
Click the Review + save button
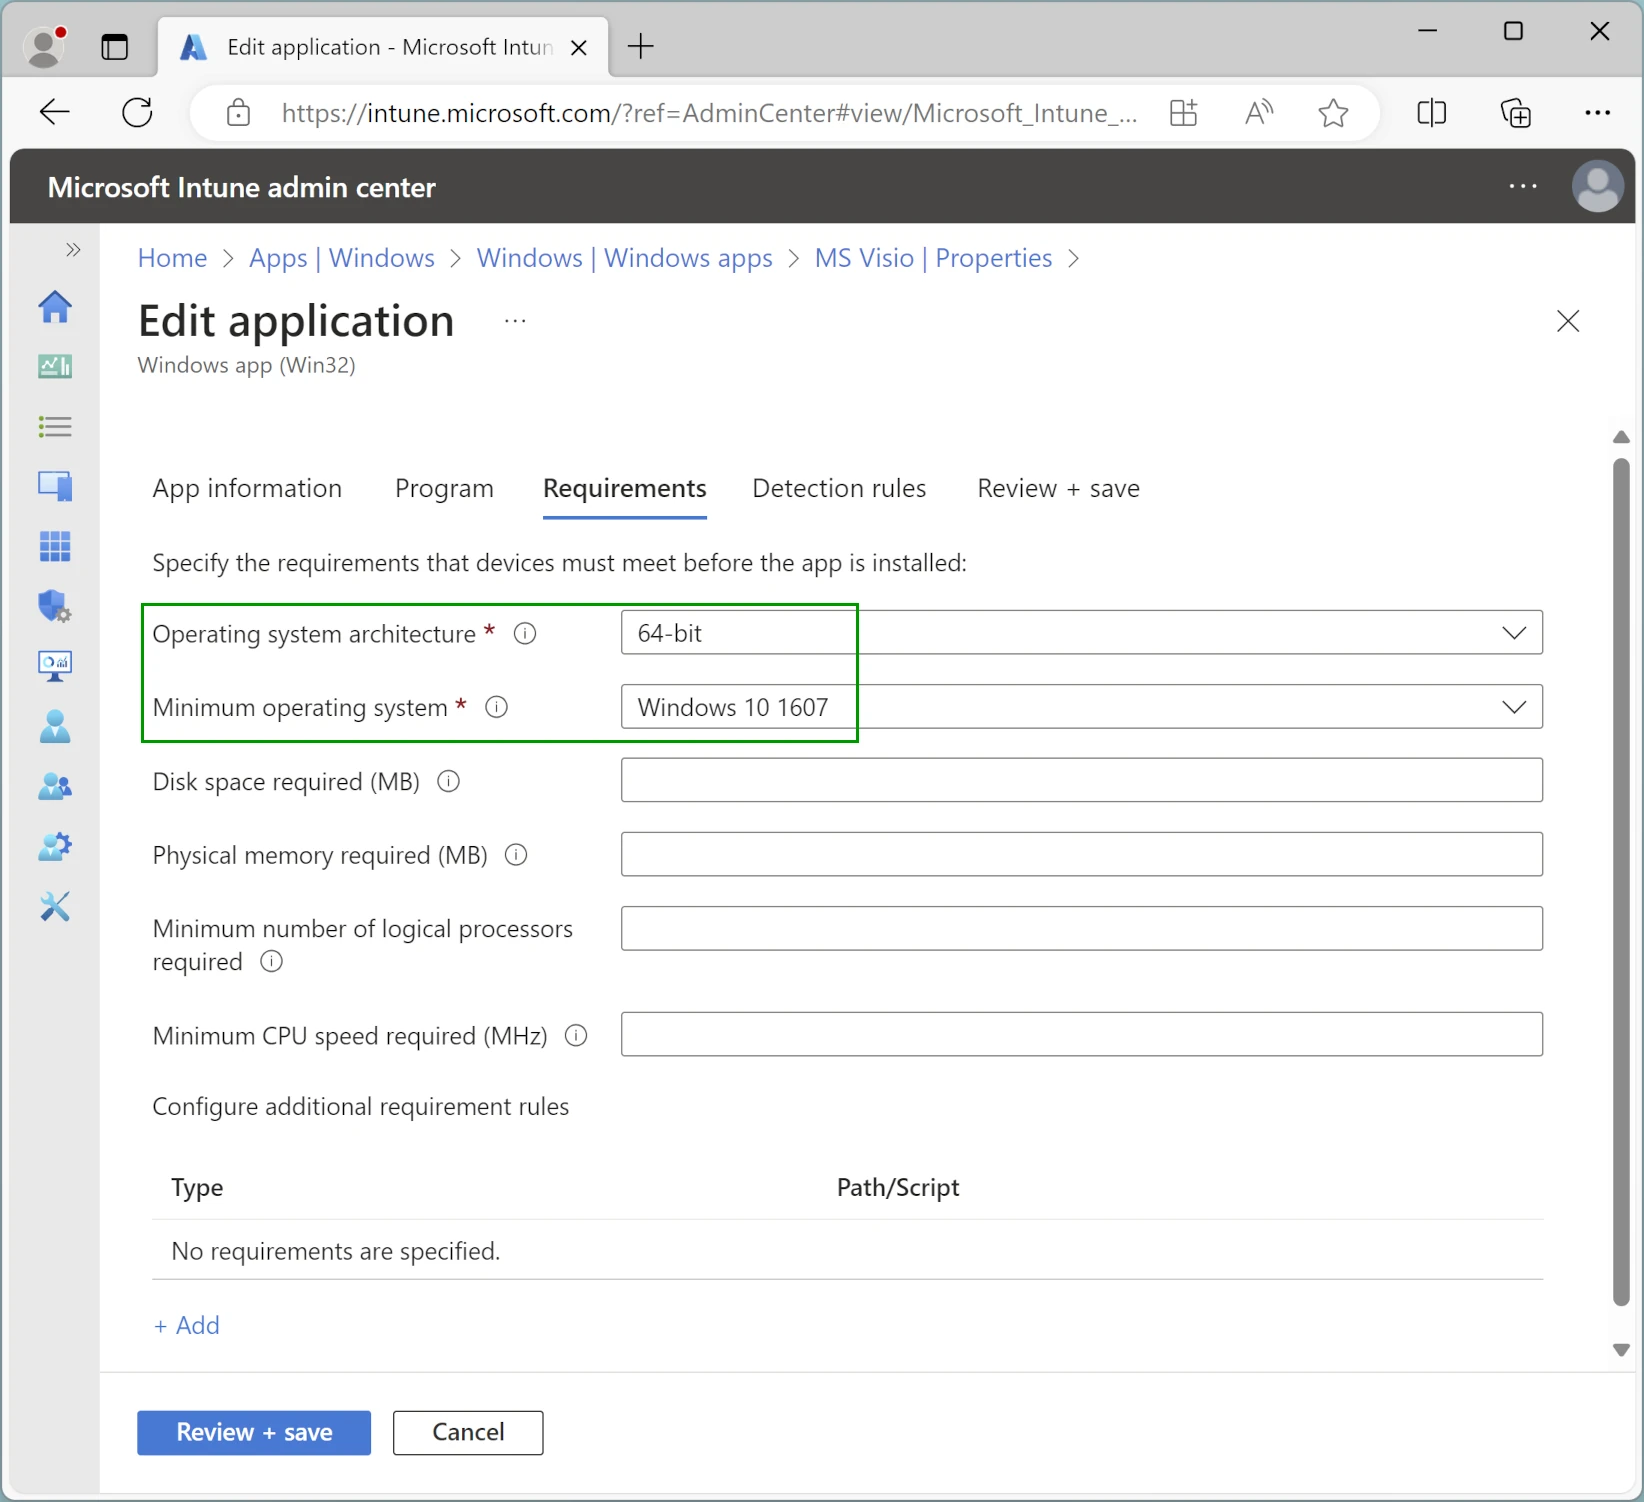pyautogui.click(x=254, y=1433)
